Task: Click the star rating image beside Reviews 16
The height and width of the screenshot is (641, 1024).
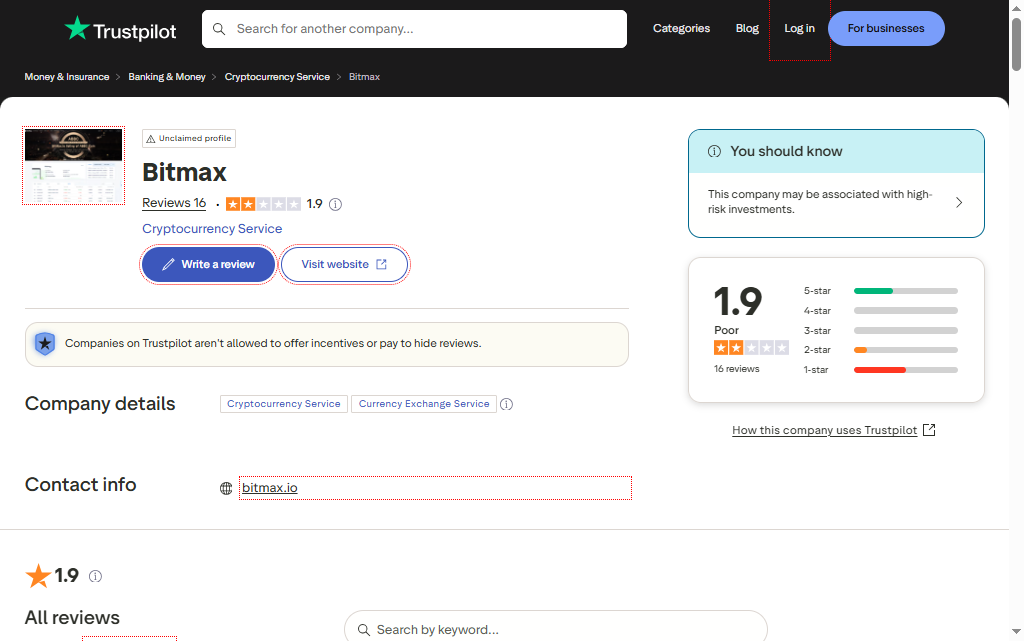Action: 263,204
